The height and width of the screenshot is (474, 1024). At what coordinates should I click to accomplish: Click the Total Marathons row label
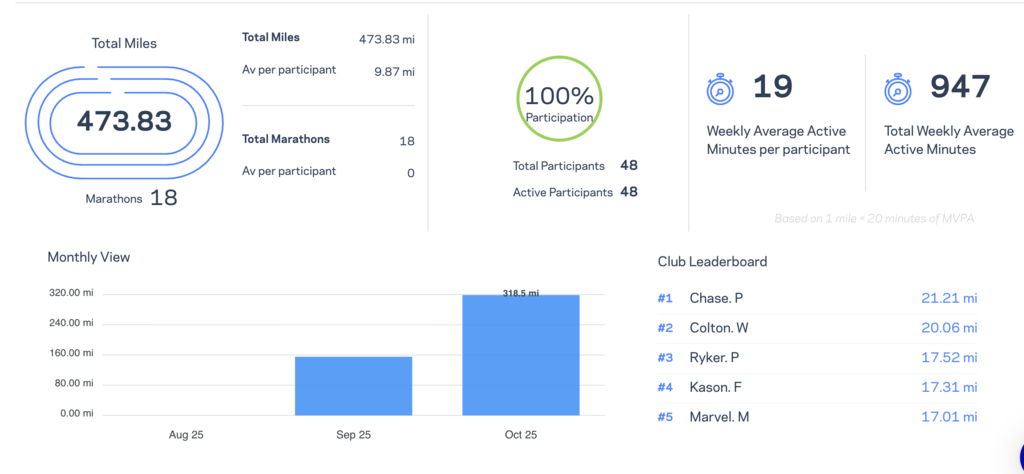(286, 139)
